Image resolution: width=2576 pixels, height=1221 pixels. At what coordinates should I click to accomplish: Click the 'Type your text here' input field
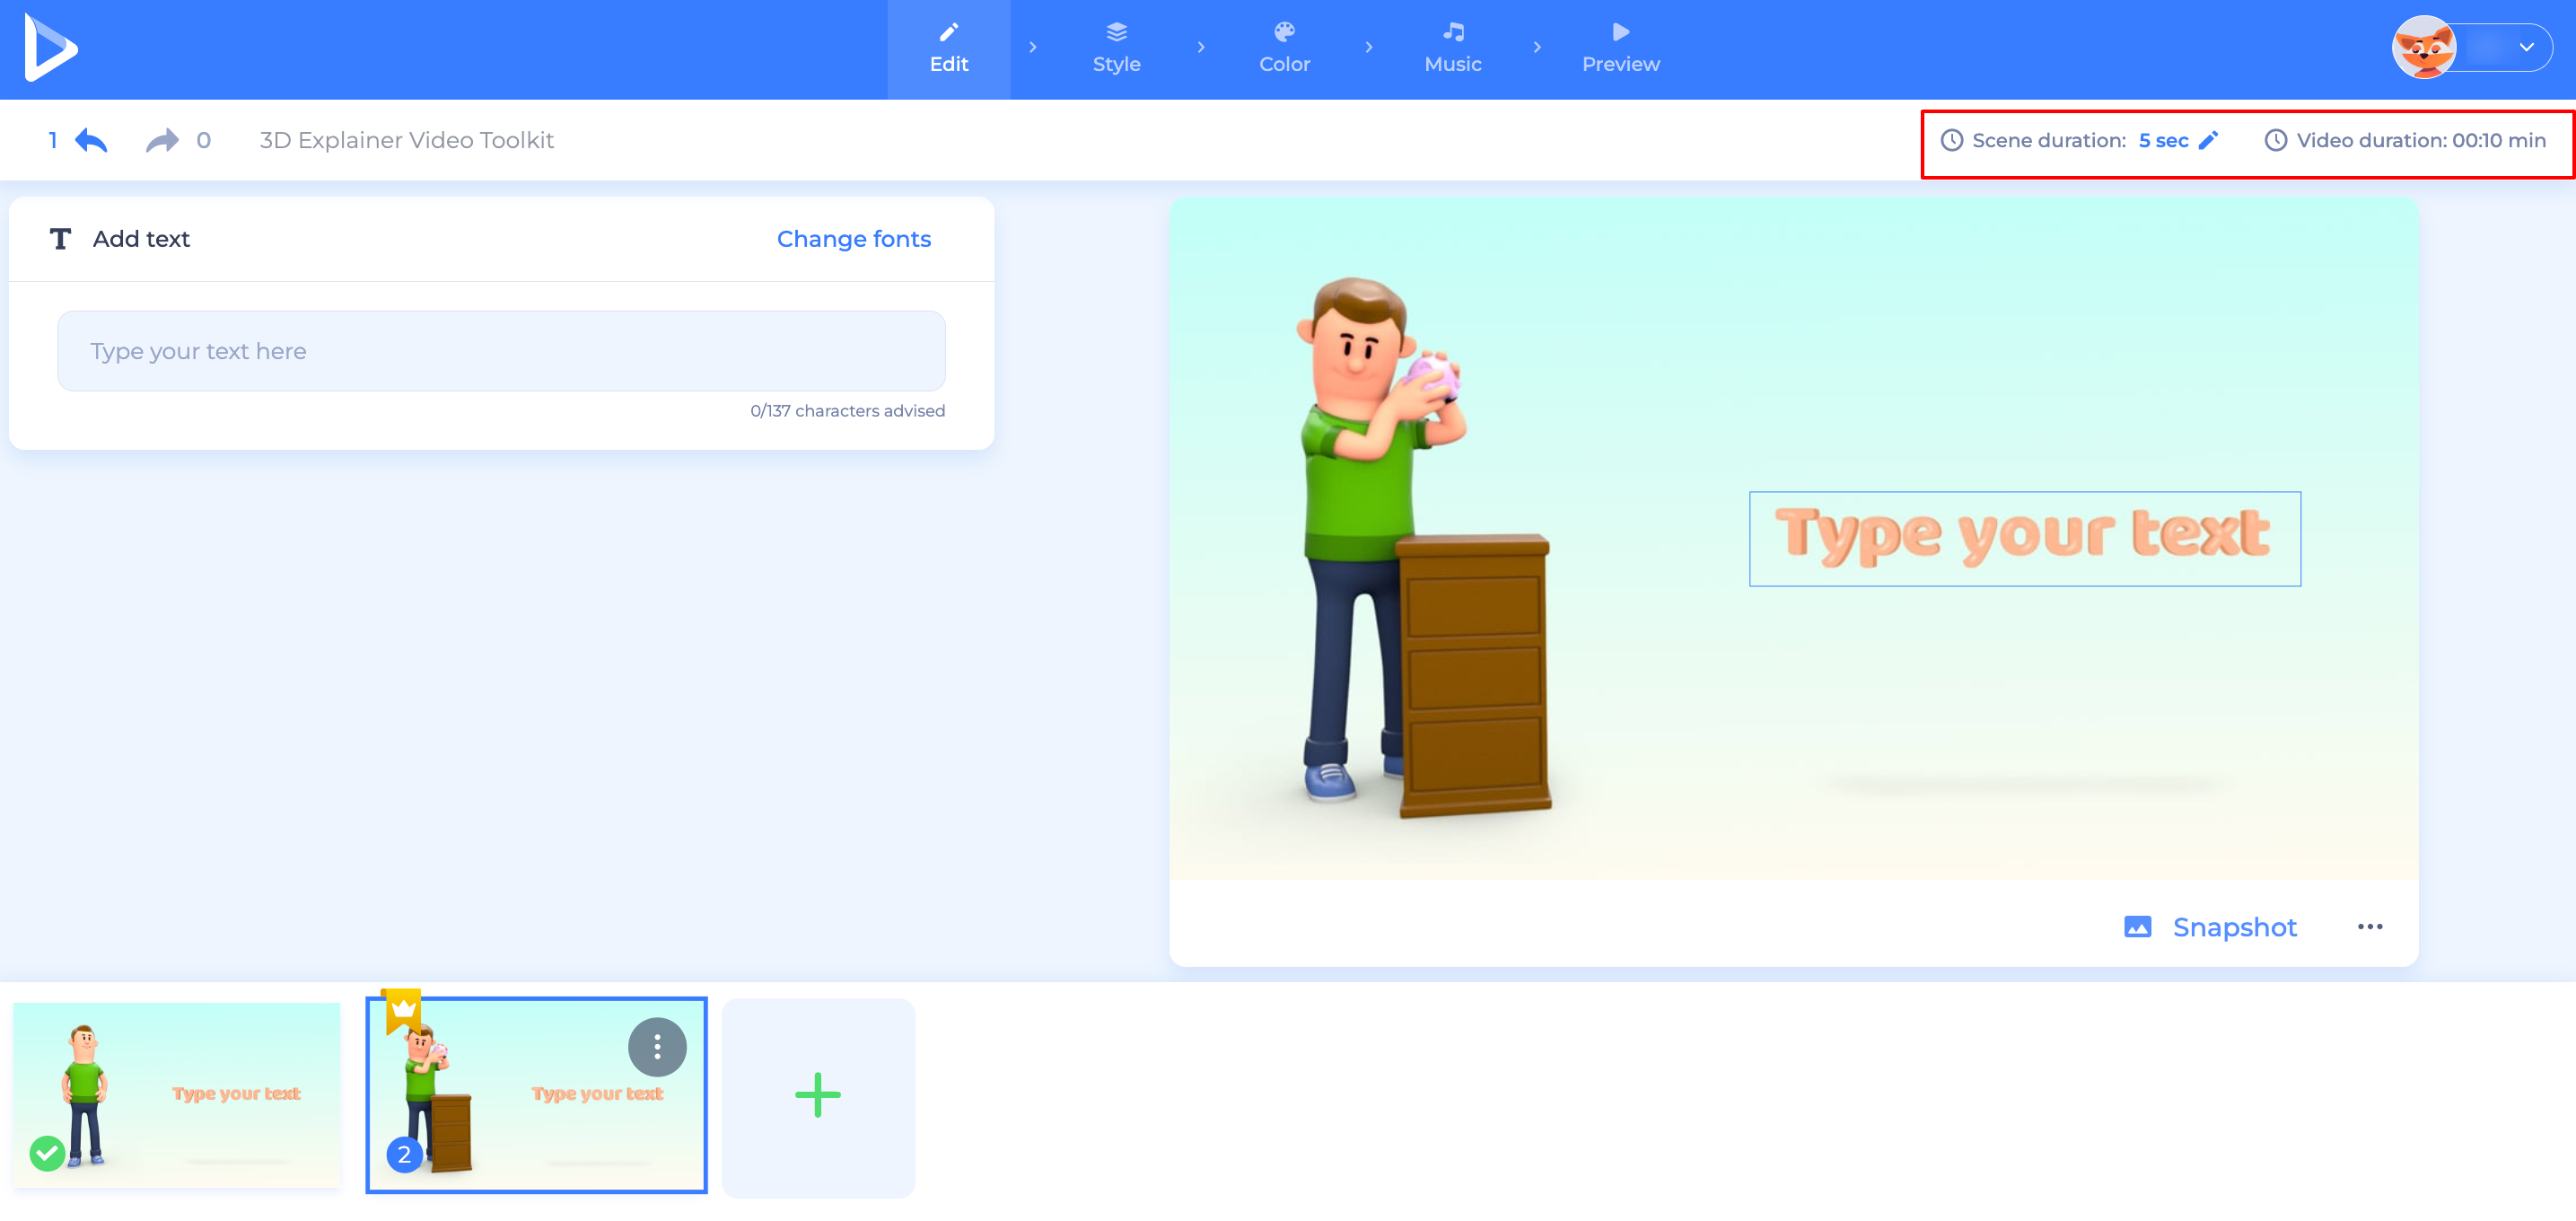point(501,351)
